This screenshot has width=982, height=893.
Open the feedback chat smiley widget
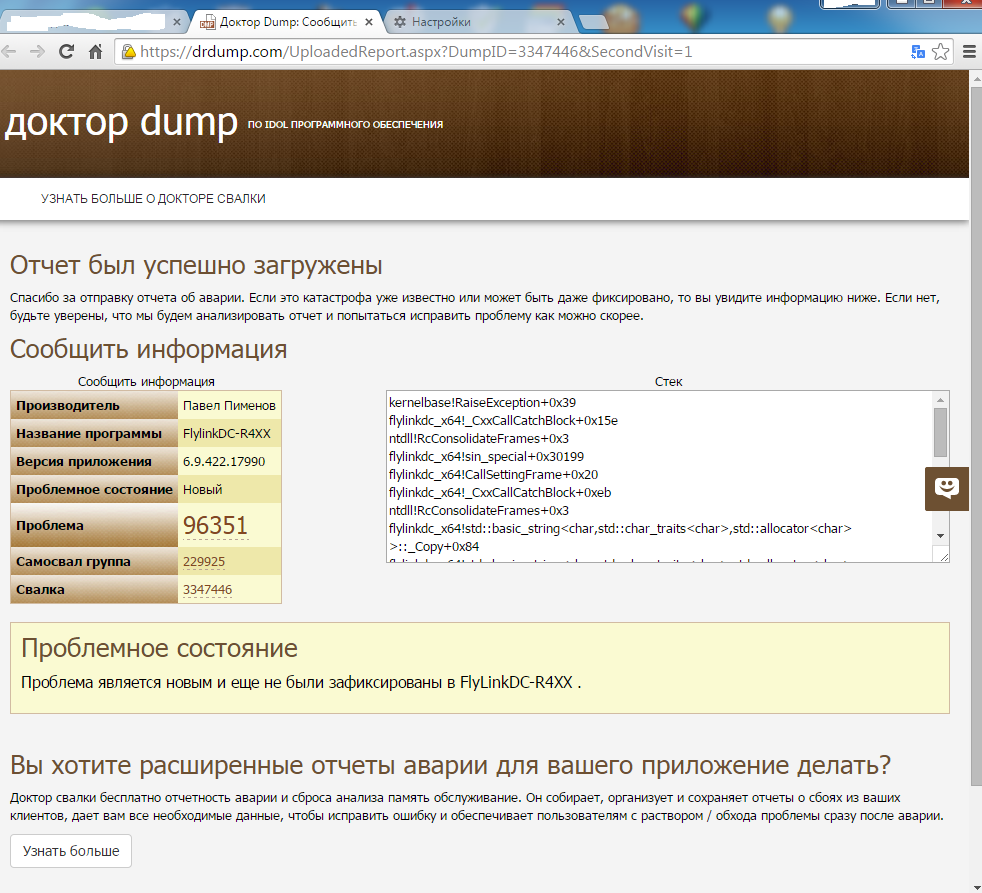click(x=947, y=488)
